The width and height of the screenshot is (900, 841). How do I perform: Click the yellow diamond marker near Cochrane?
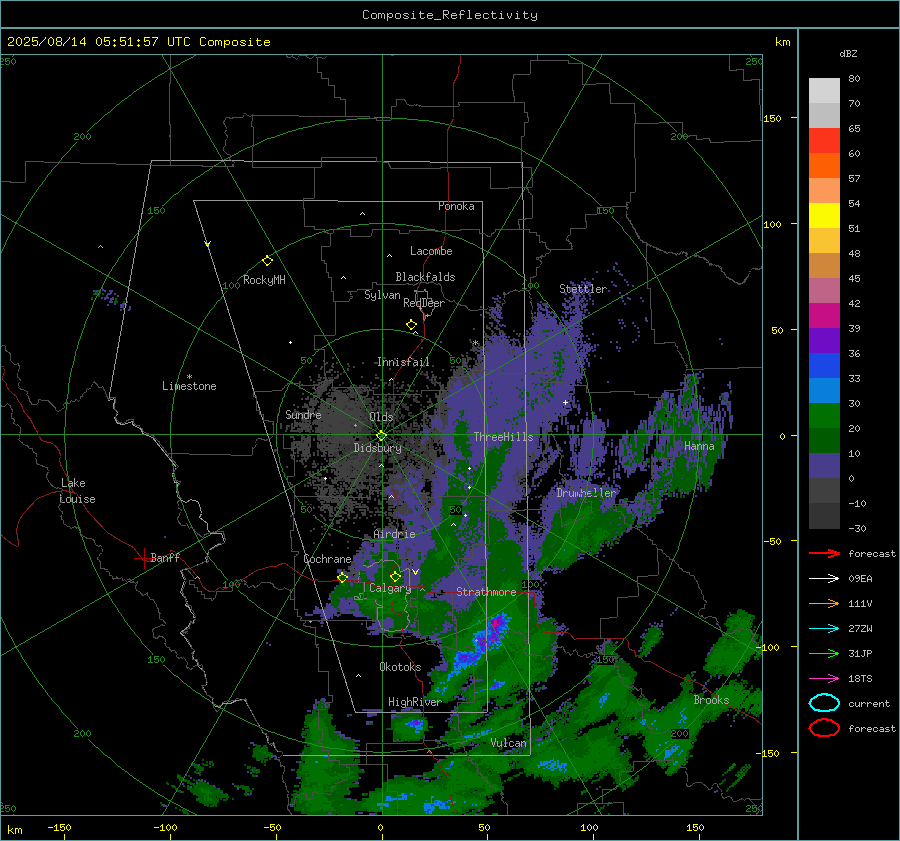(342, 578)
